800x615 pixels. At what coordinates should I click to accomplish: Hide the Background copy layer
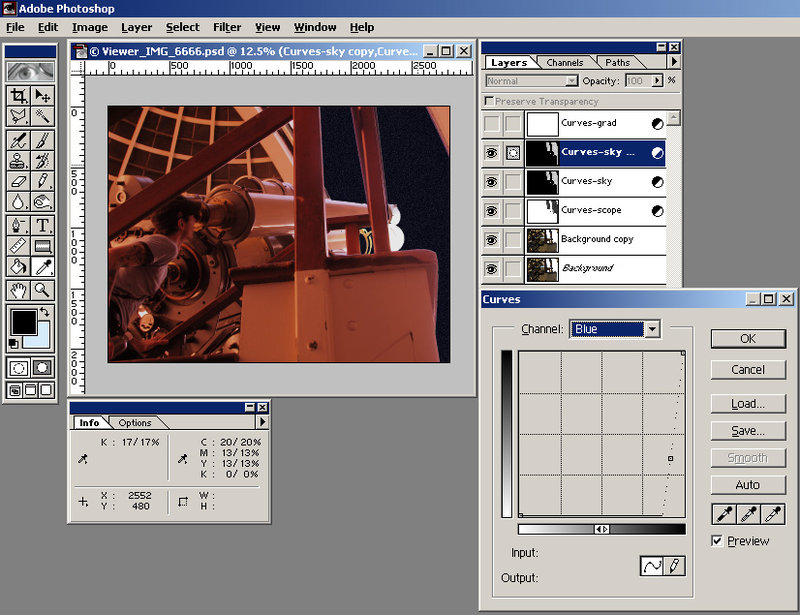492,240
